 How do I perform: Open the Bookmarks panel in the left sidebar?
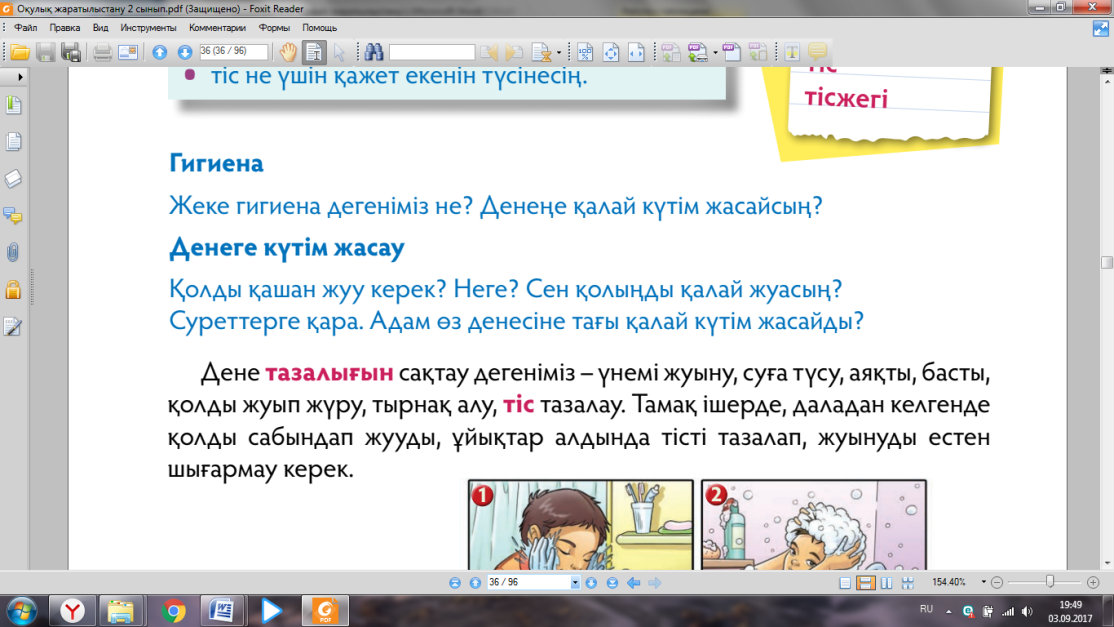[x=13, y=105]
